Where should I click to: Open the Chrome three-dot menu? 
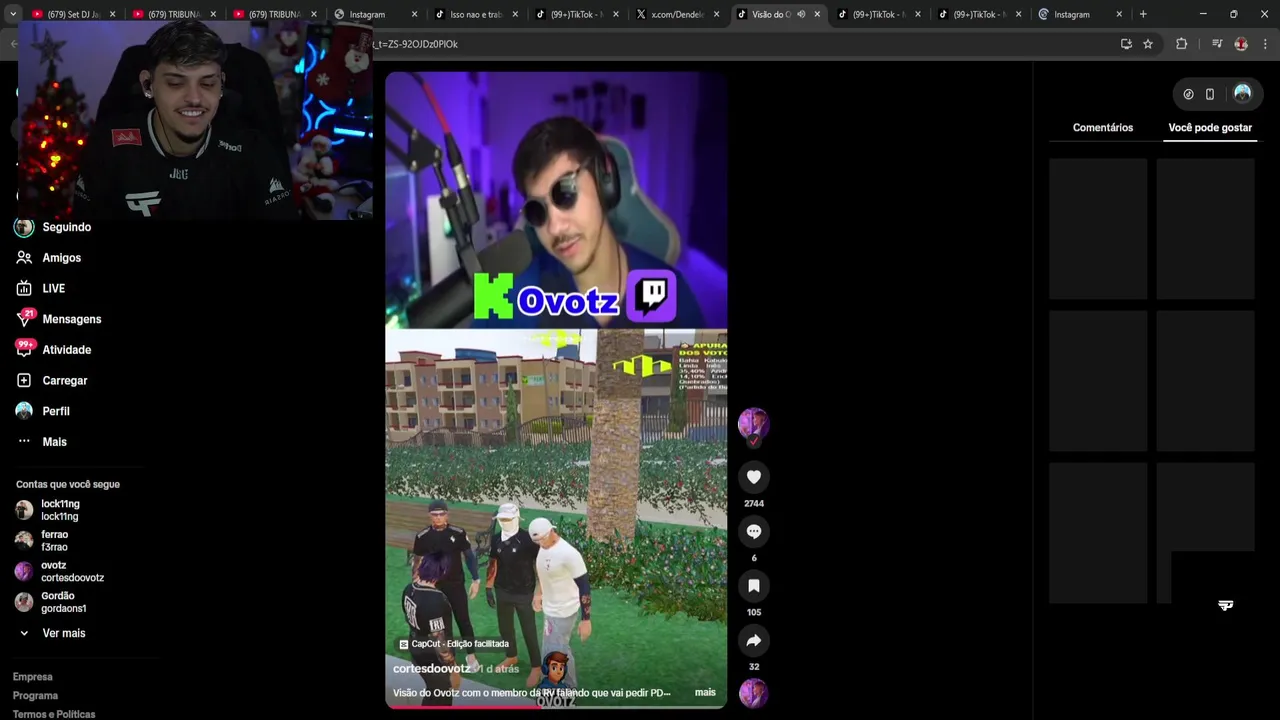pos(1265,44)
